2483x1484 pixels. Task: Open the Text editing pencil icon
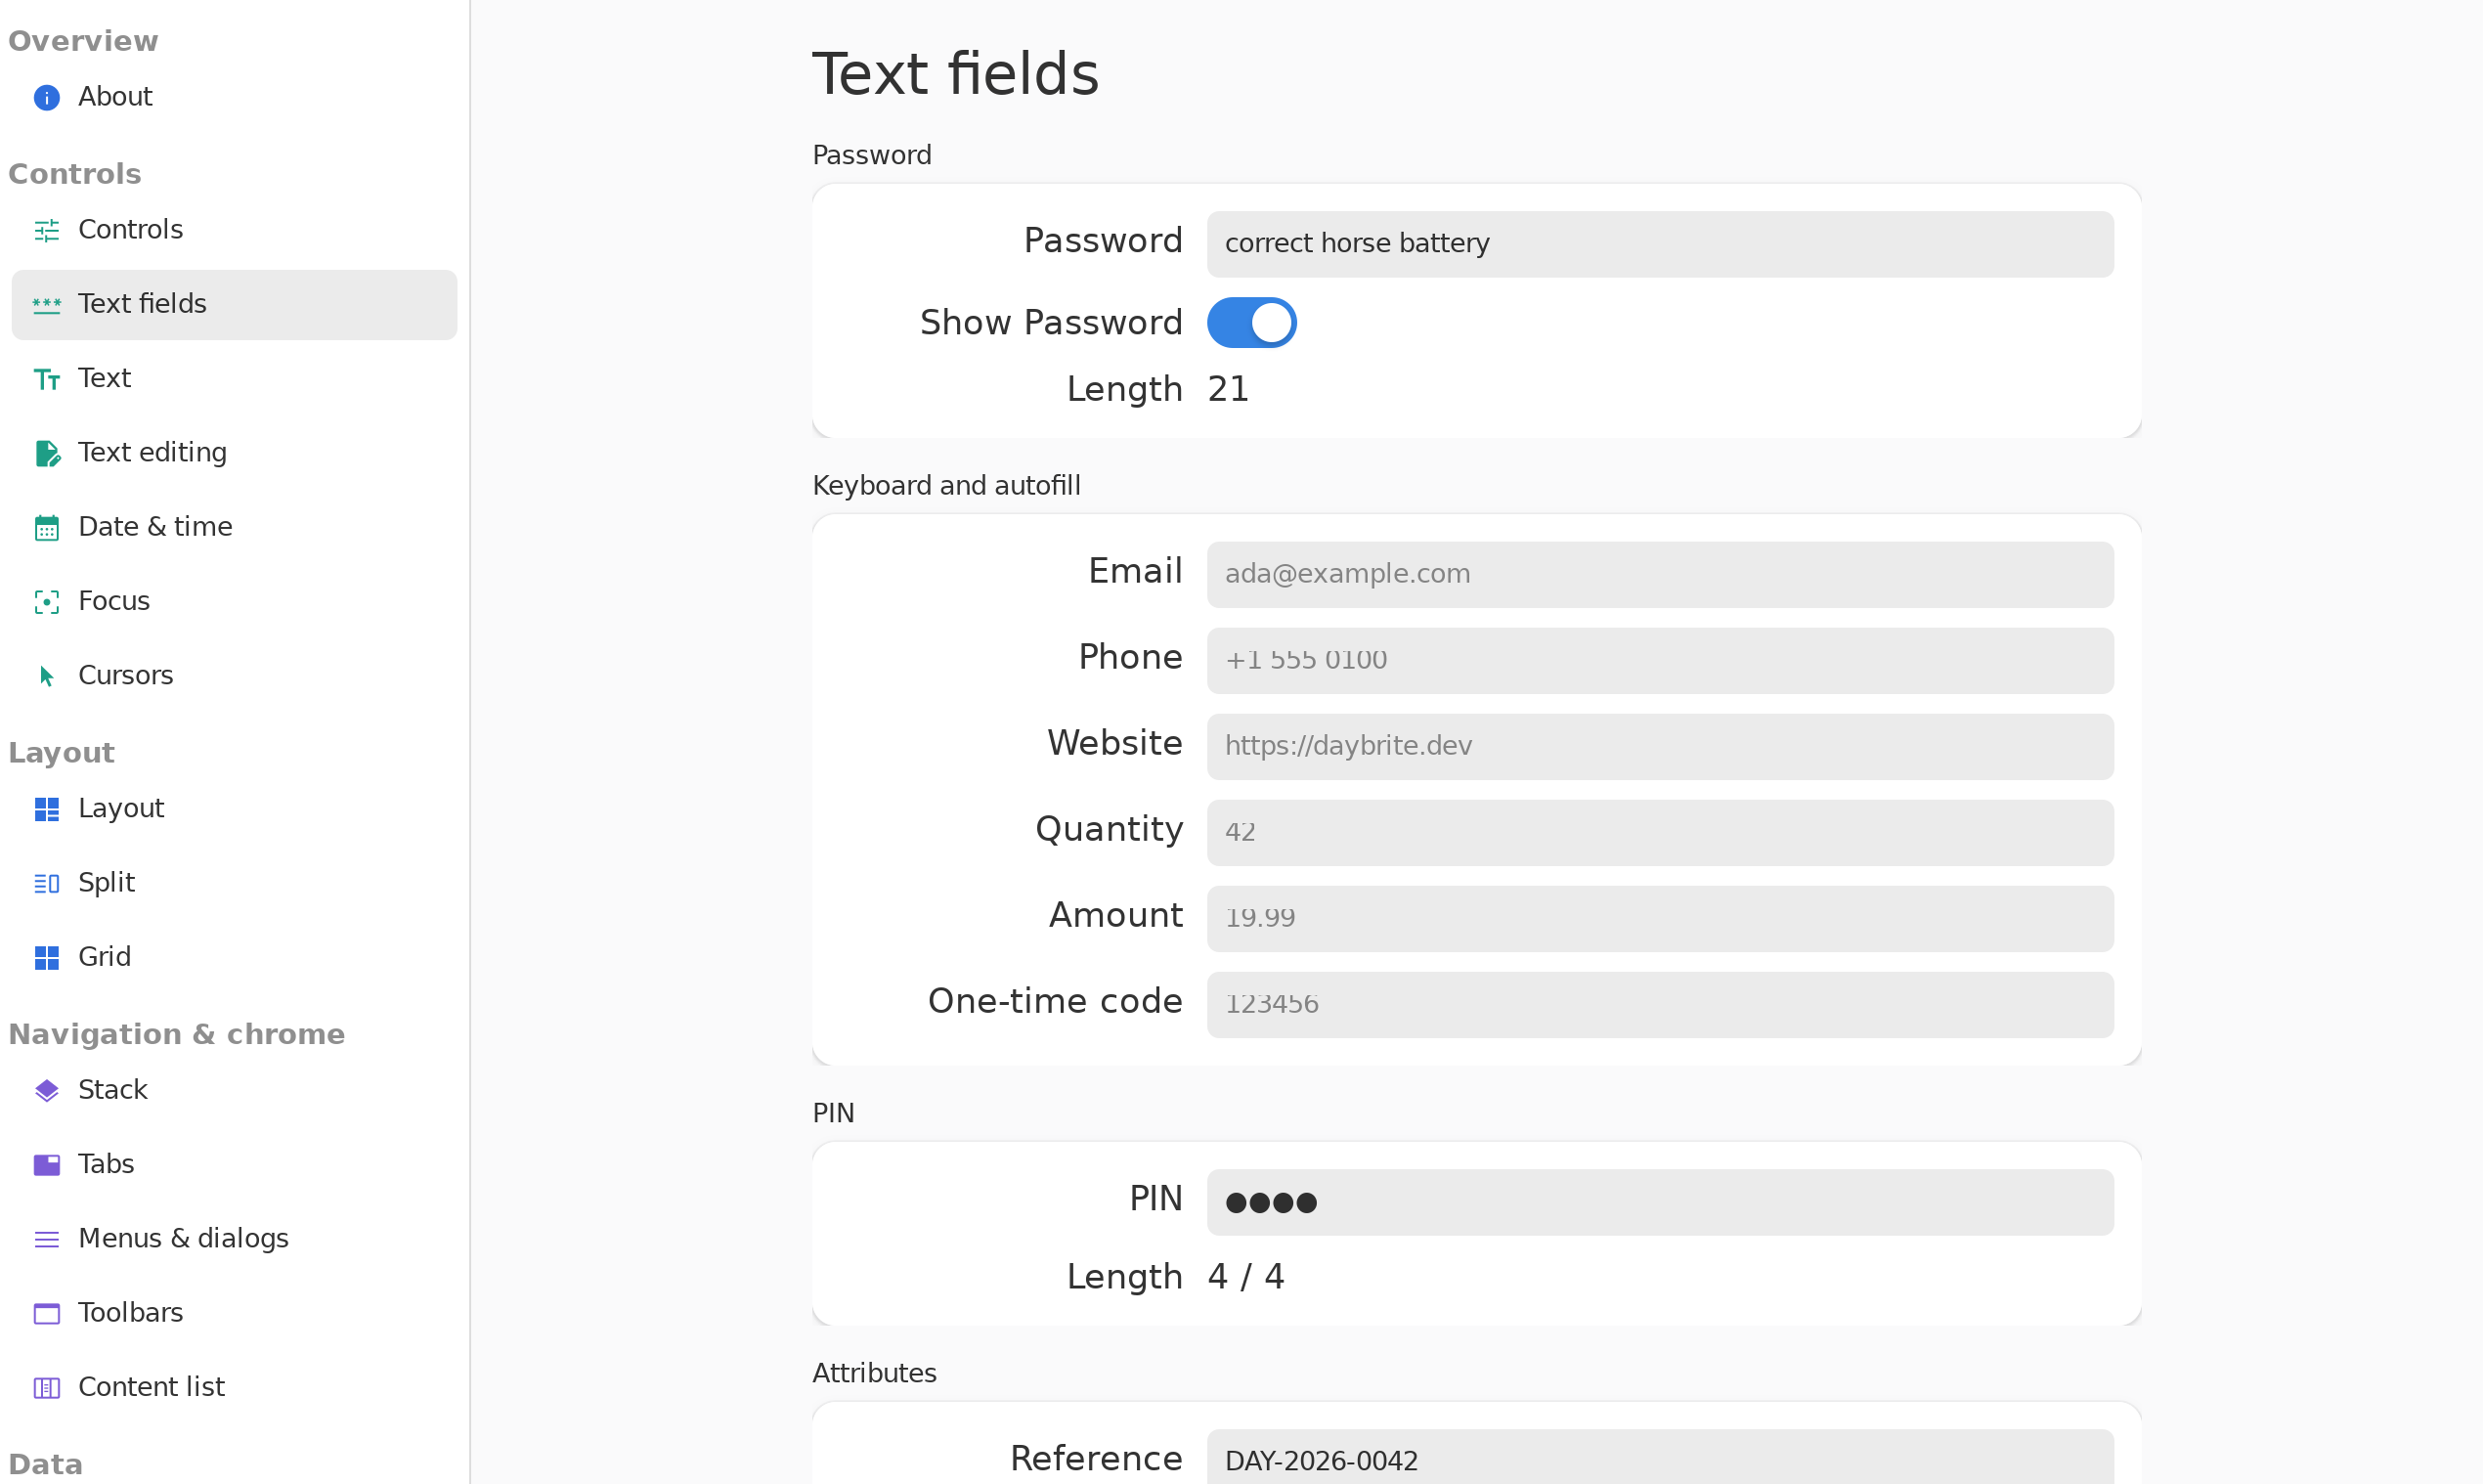[x=47, y=453]
